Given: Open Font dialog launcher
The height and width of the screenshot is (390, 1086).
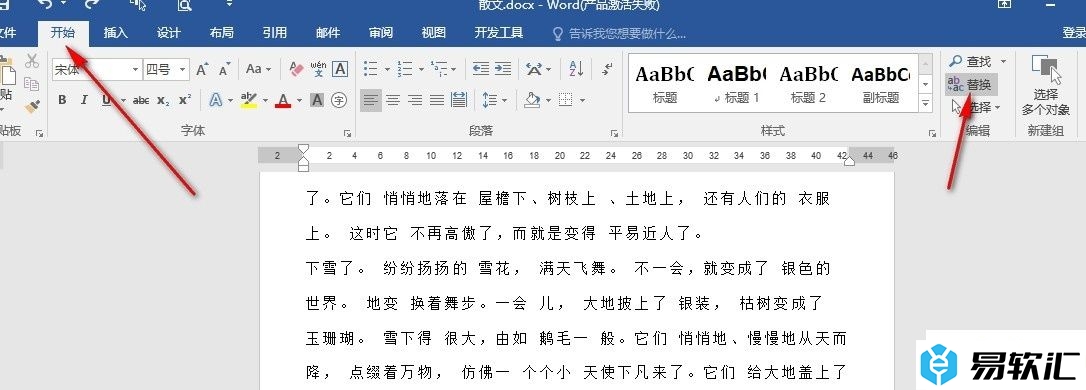Looking at the screenshot, I should [348, 133].
